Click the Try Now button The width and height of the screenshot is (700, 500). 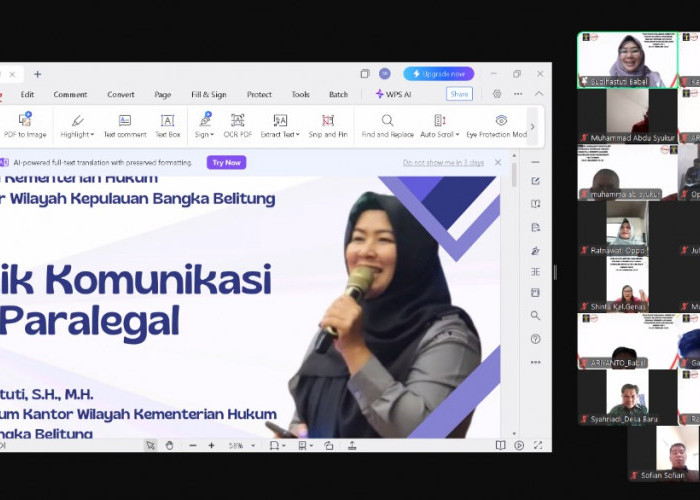[x=226, y=162]
